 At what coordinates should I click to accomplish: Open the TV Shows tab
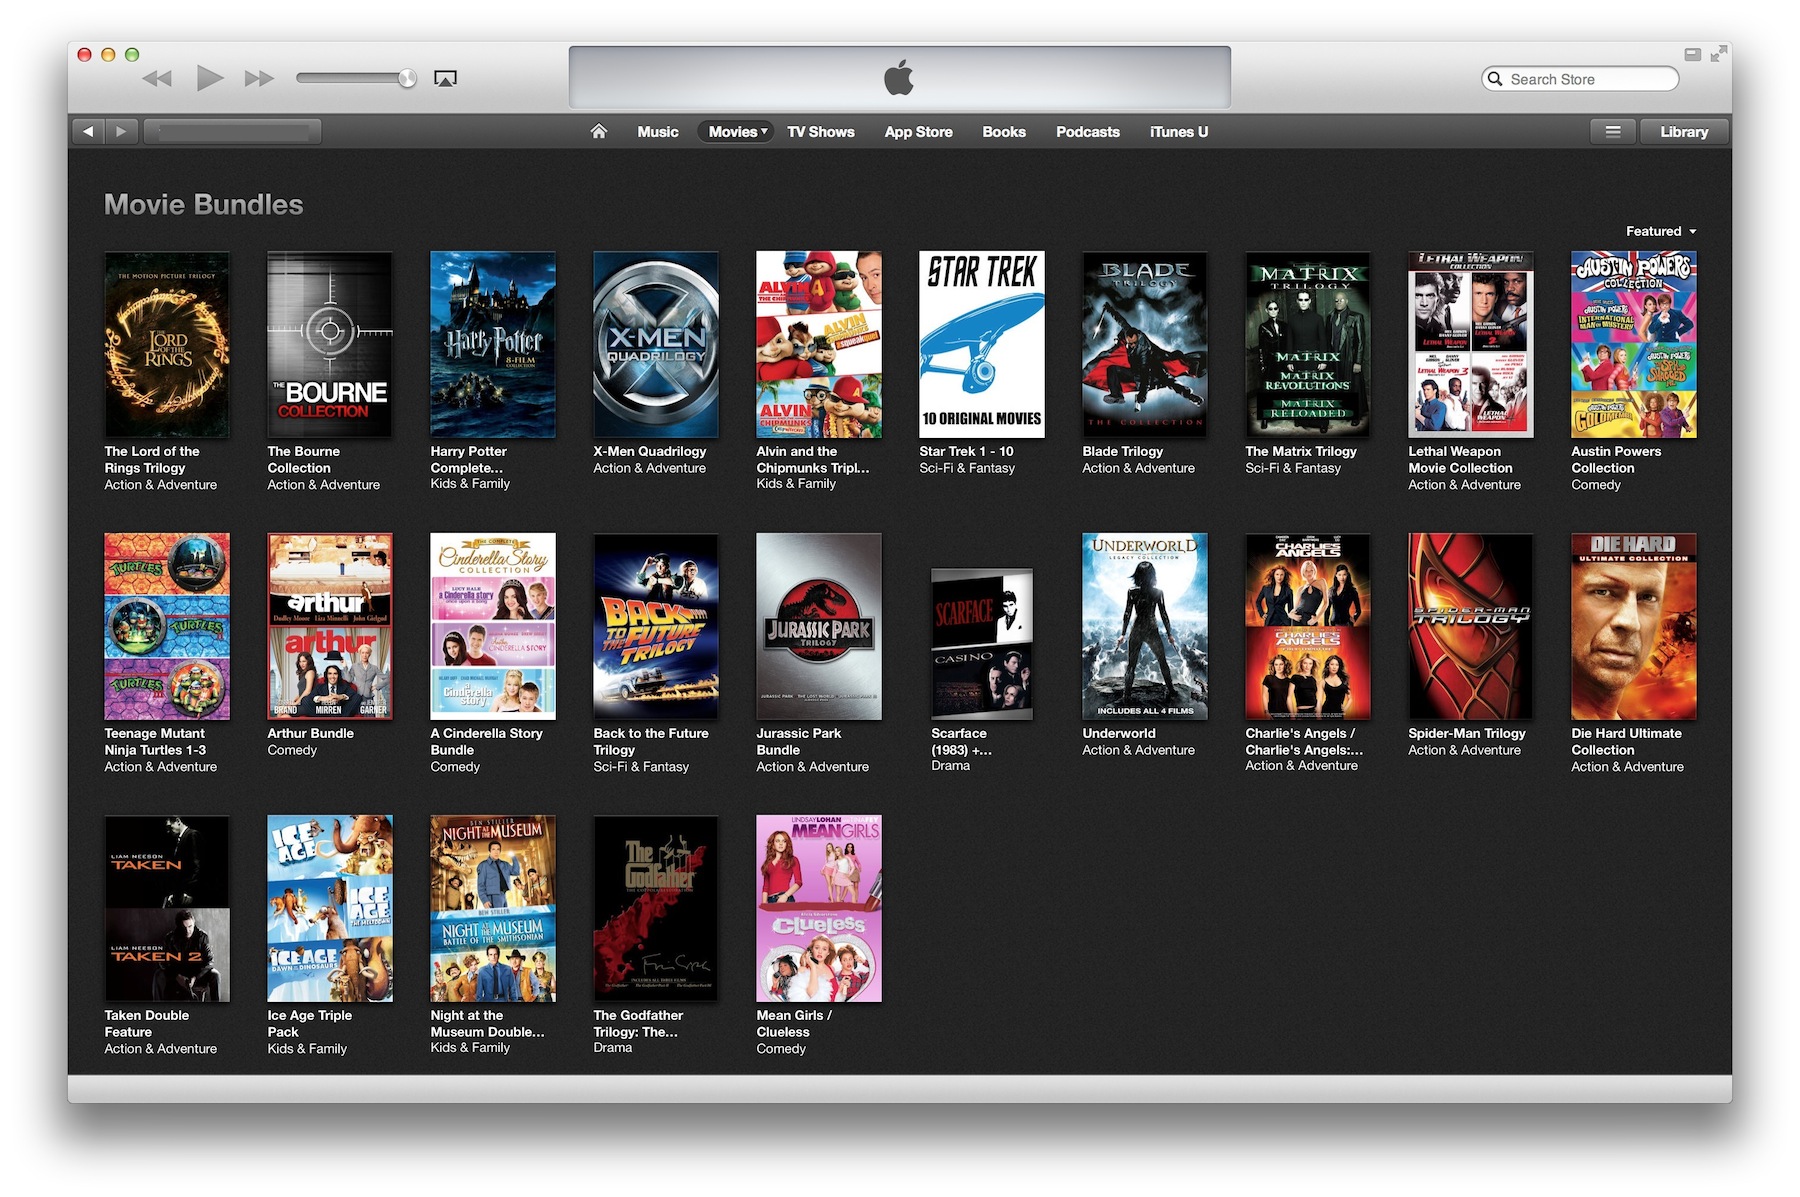tap(820, 131)
